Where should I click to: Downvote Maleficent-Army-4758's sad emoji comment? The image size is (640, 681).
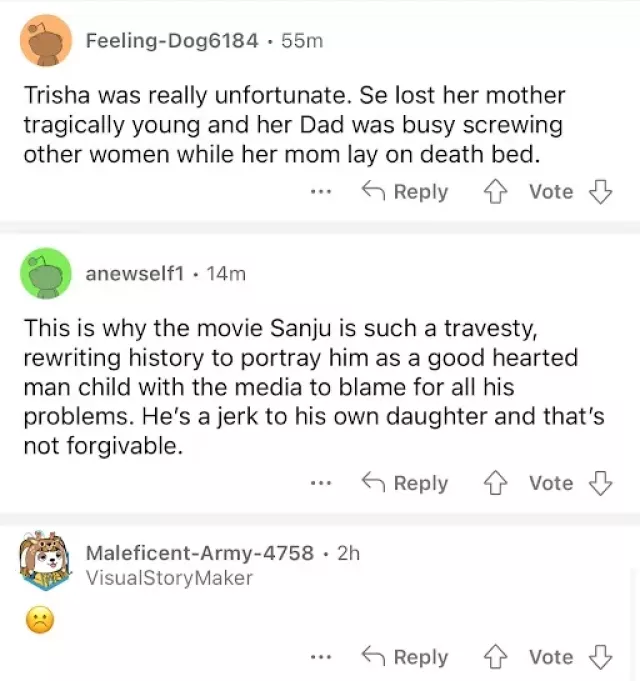600,657
